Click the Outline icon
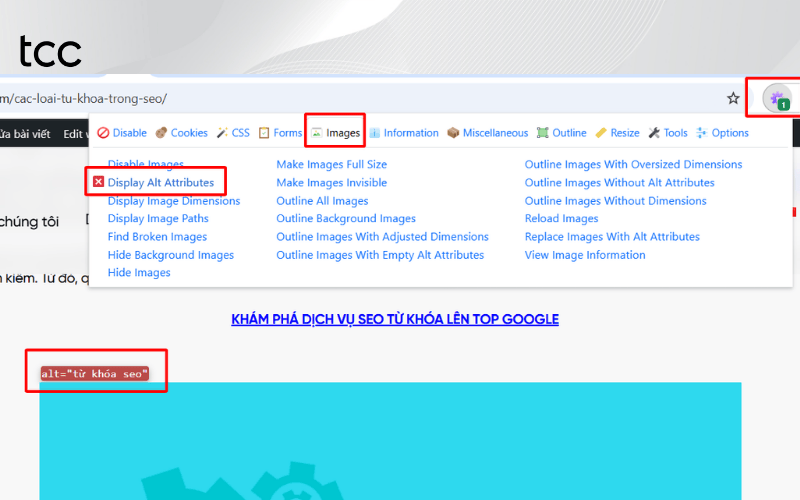The image size is (800, 500). click(x=542, y=133)
